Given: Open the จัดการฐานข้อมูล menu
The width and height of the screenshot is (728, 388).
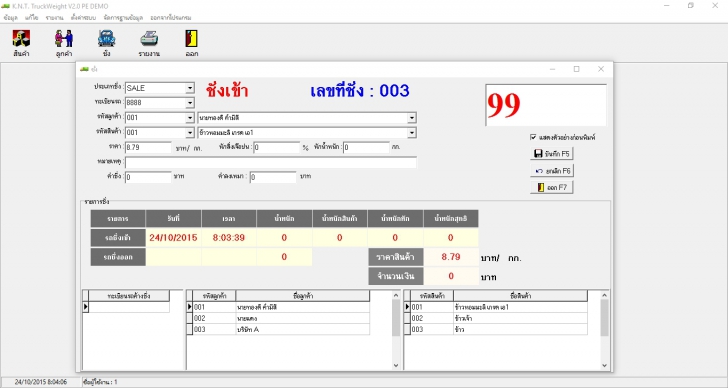Looking at the screenshot, I should (x=123, y=18).
